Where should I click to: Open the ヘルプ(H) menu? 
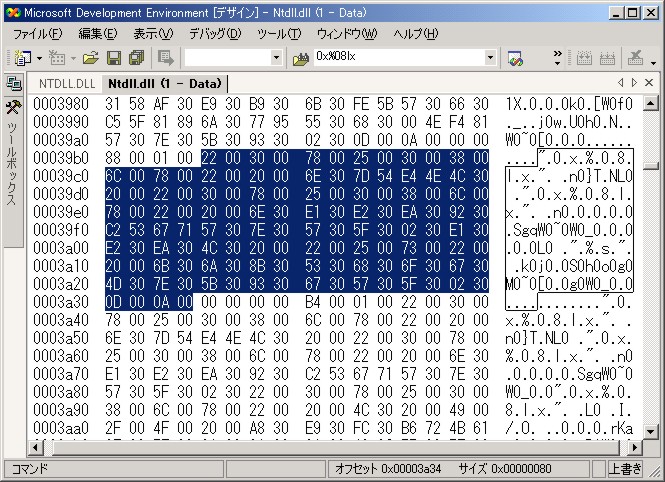coord(416,33)
